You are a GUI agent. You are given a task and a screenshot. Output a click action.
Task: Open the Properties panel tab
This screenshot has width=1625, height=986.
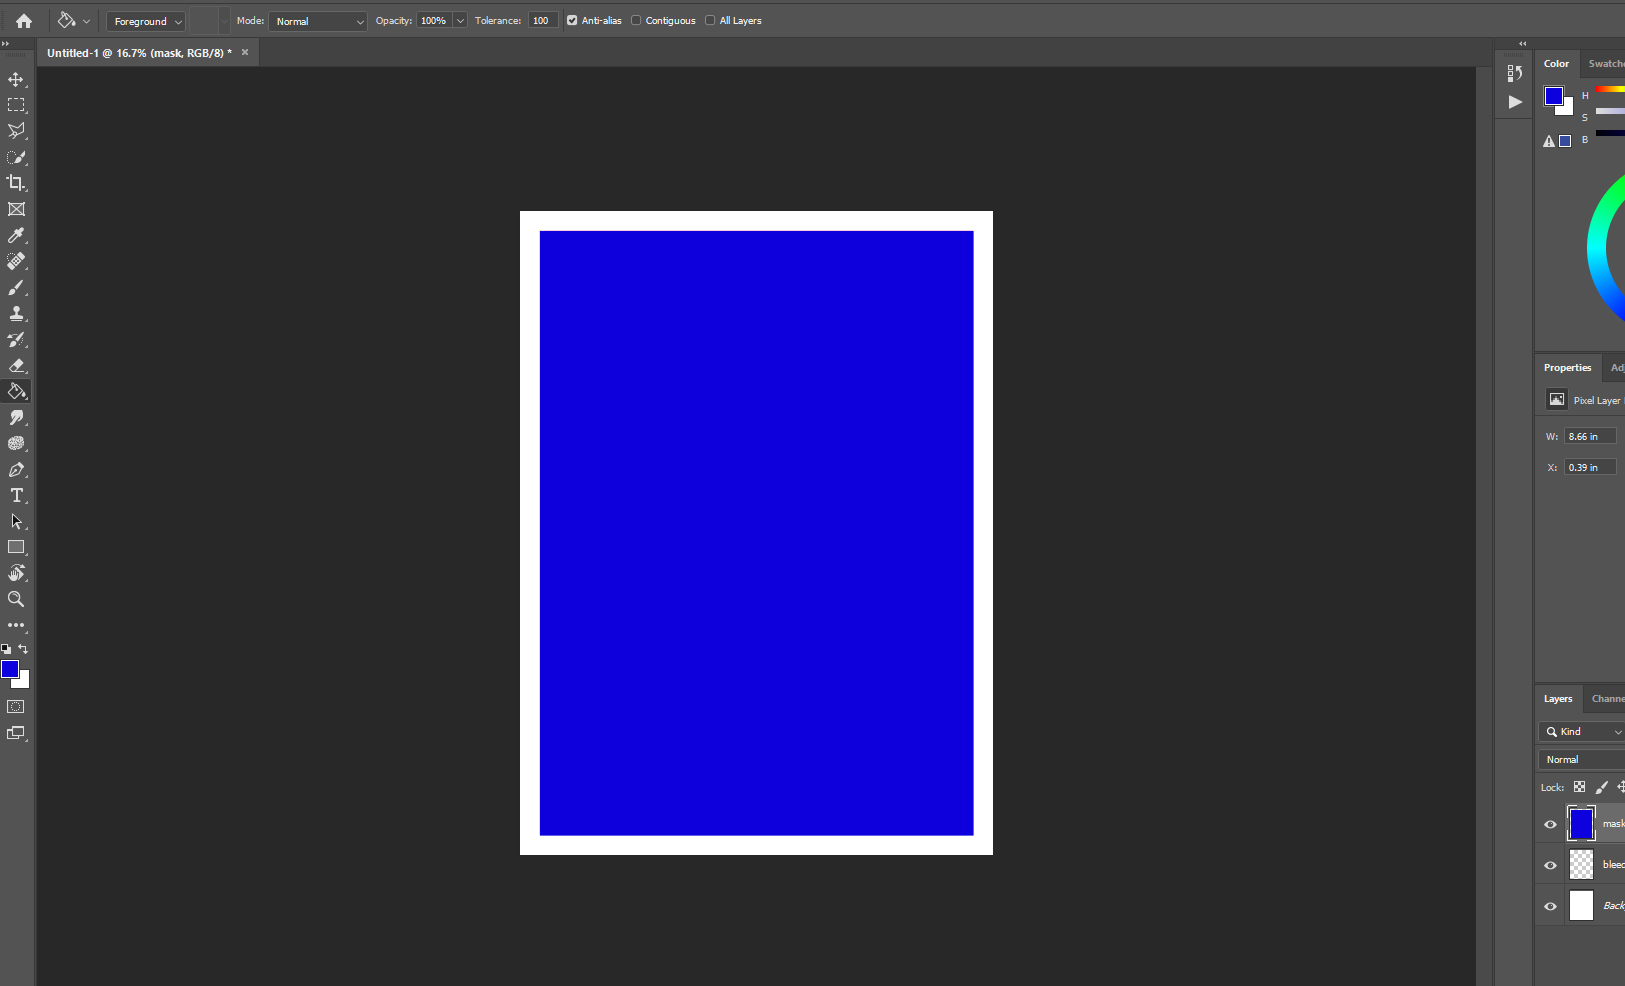(x=1567, y=368)
